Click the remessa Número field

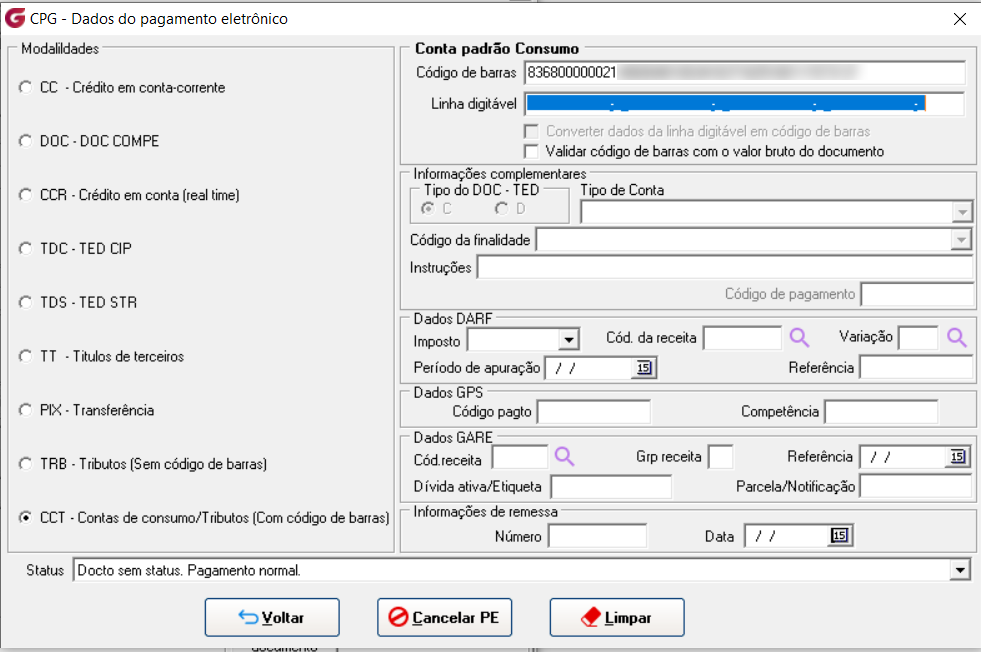coord(597,536)
